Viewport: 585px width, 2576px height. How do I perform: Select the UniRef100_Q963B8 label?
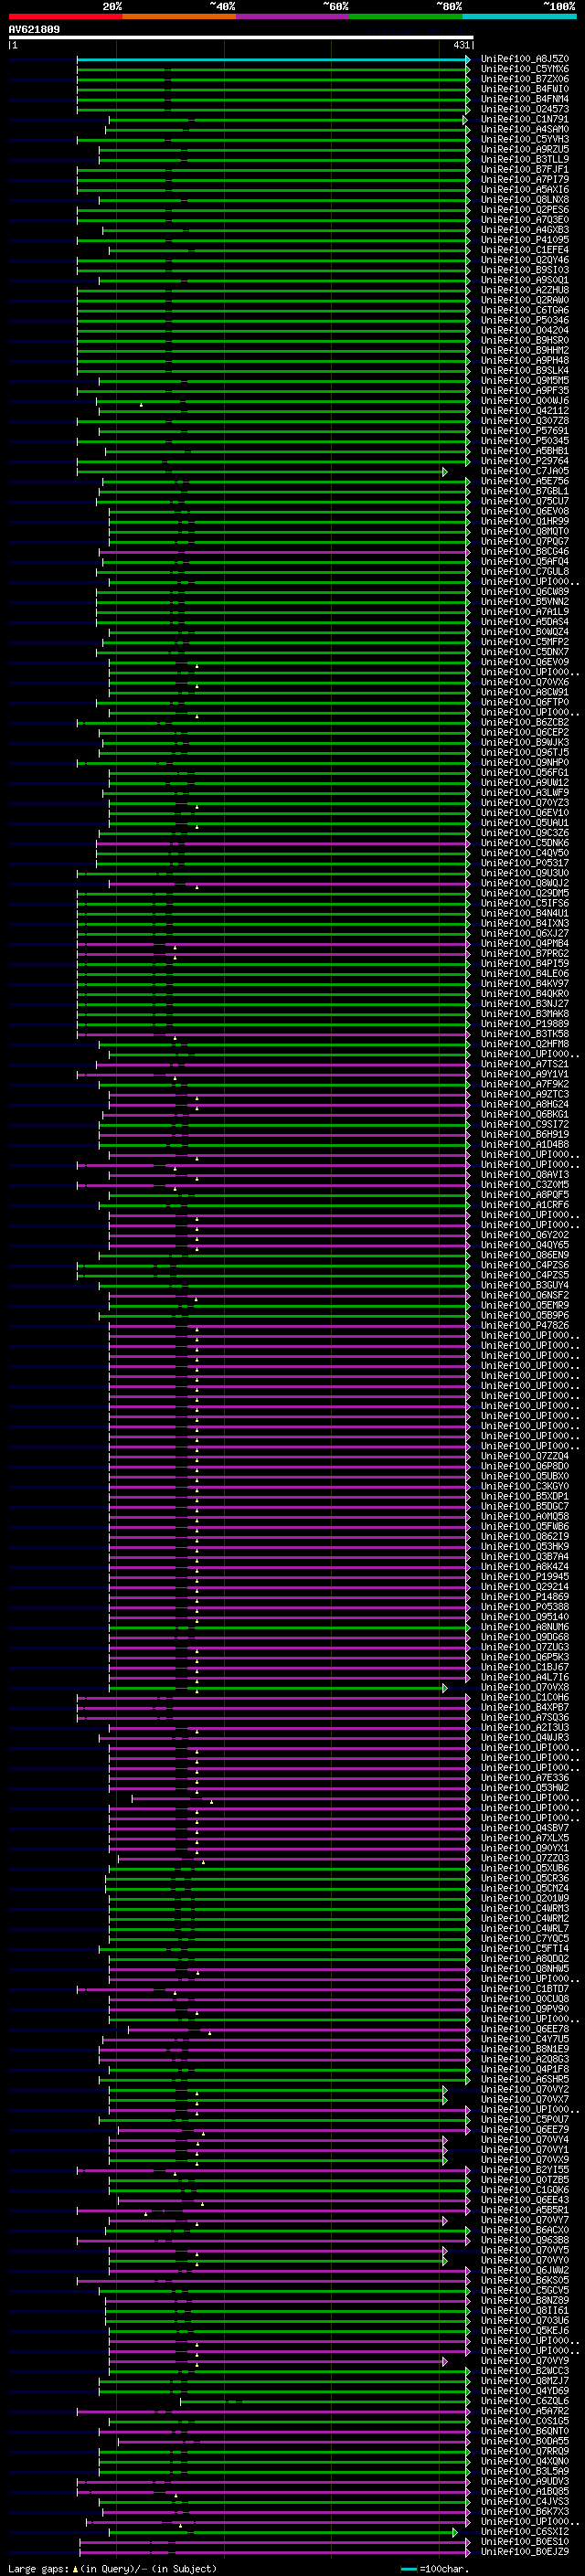point(525,2240)
